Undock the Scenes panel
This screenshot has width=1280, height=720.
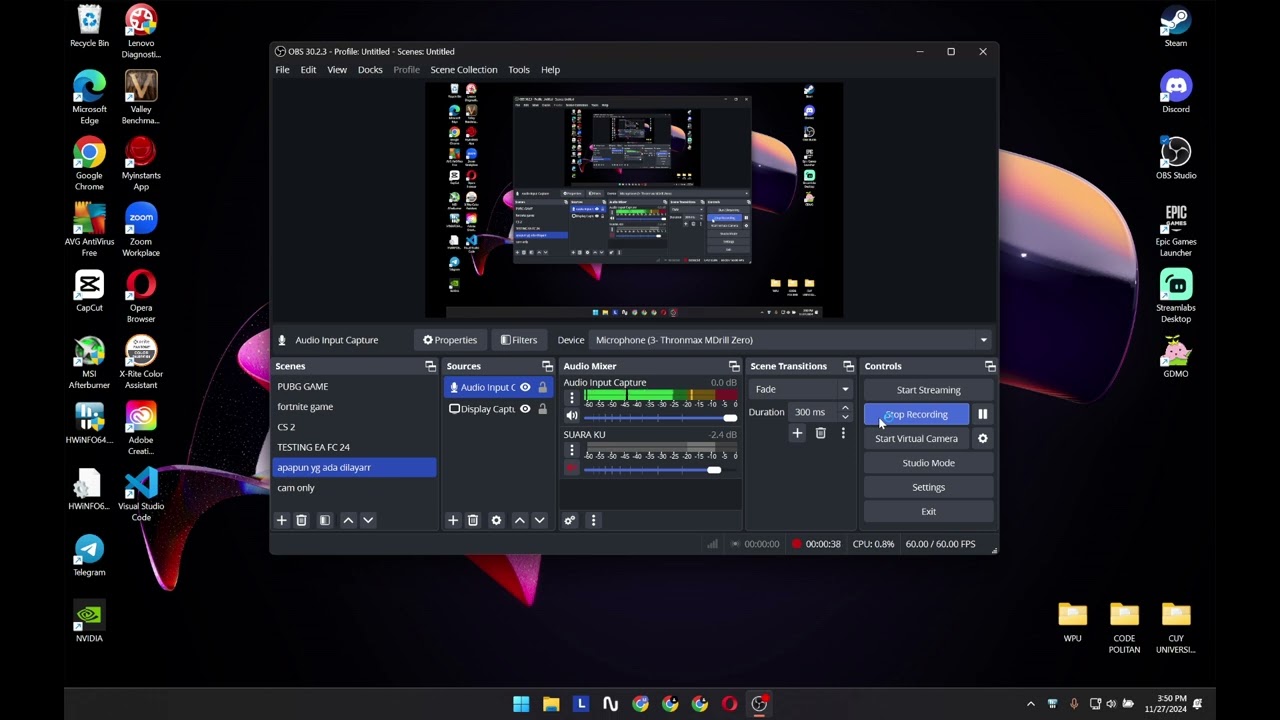430,366
